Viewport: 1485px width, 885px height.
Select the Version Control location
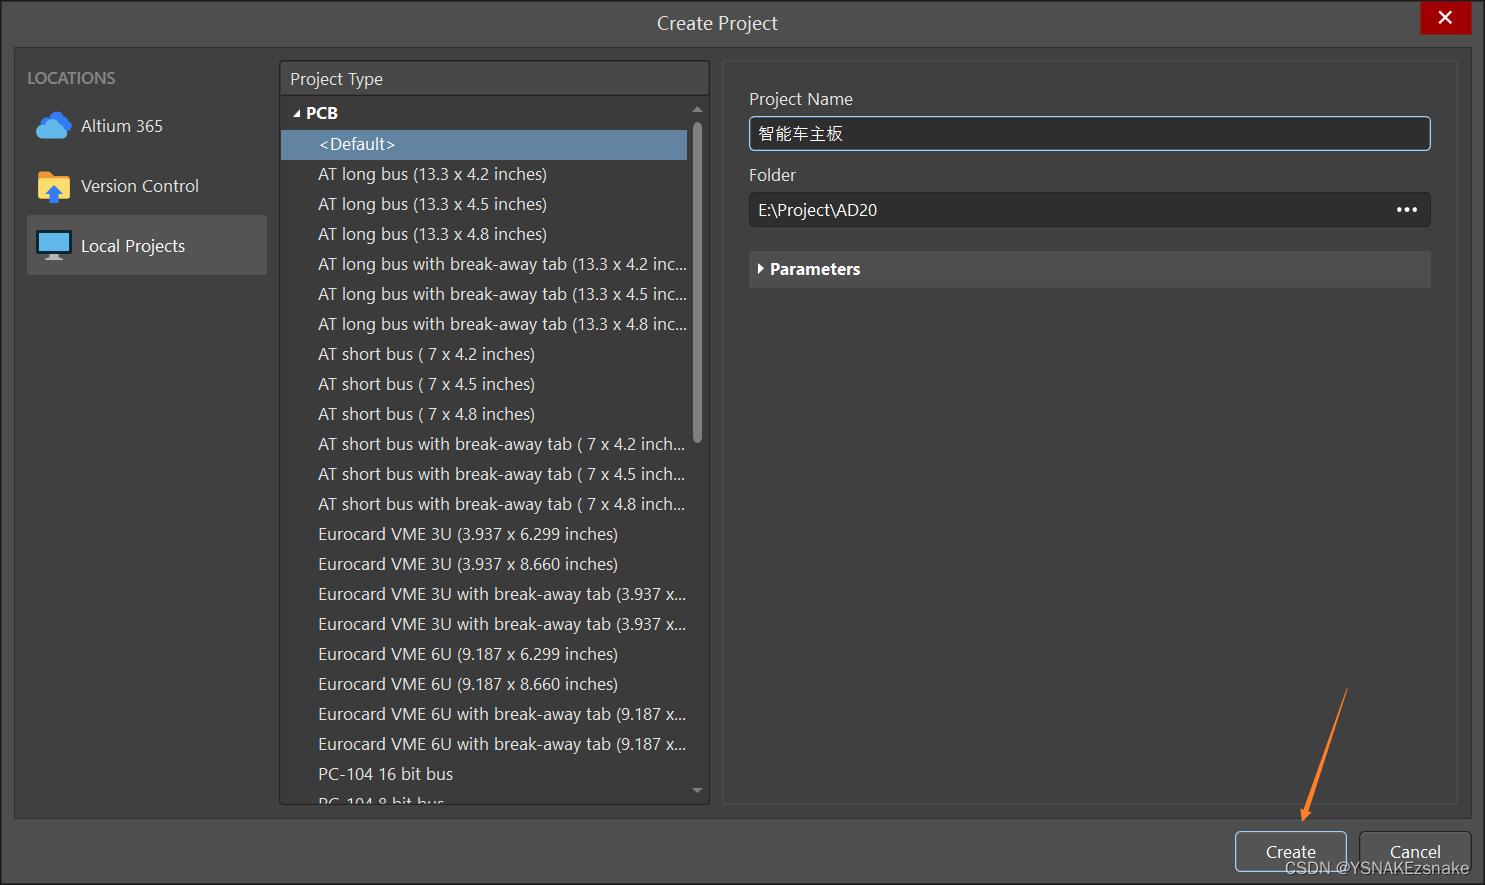click(147, 186)
